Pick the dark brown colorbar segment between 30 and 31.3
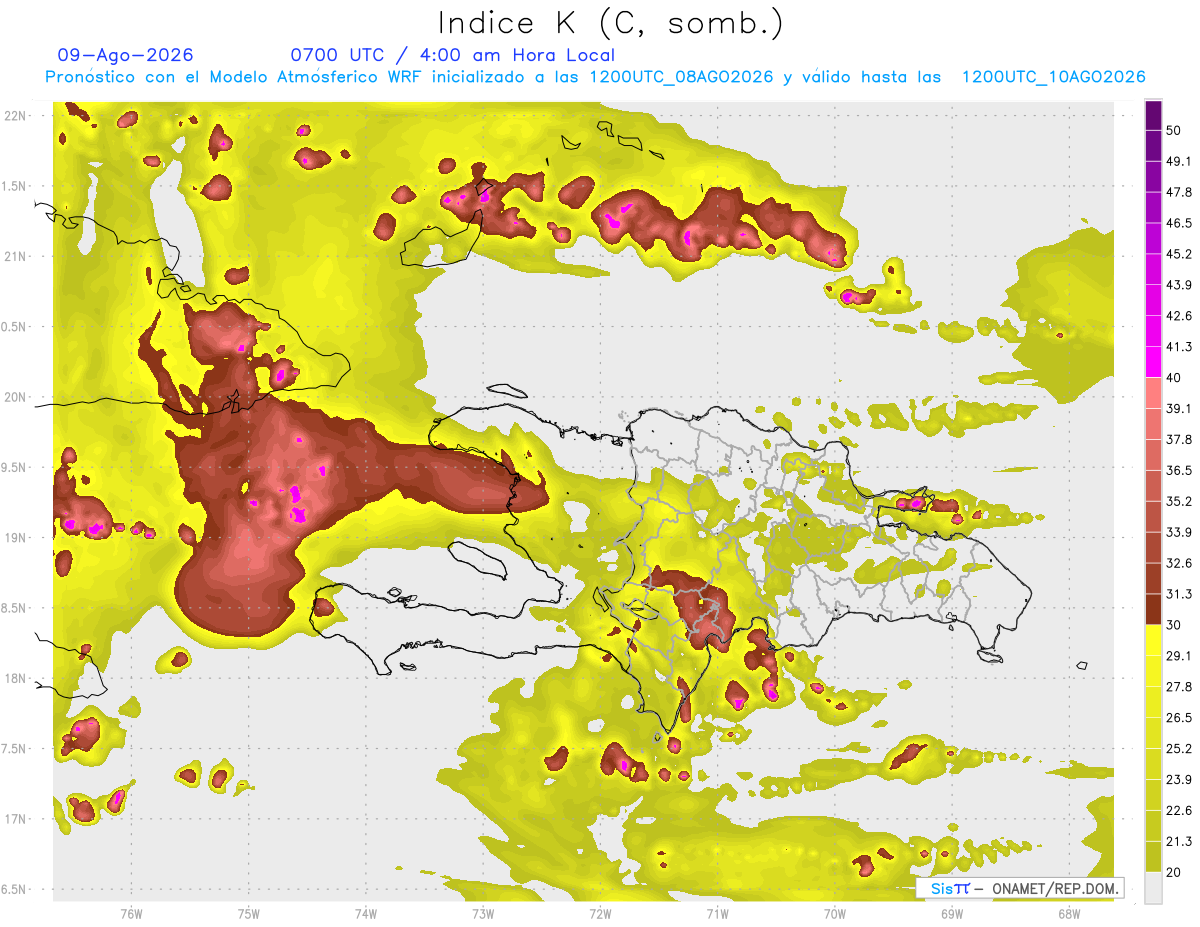This screenshot has height=927, width=1200. (x=1154, y=609)
